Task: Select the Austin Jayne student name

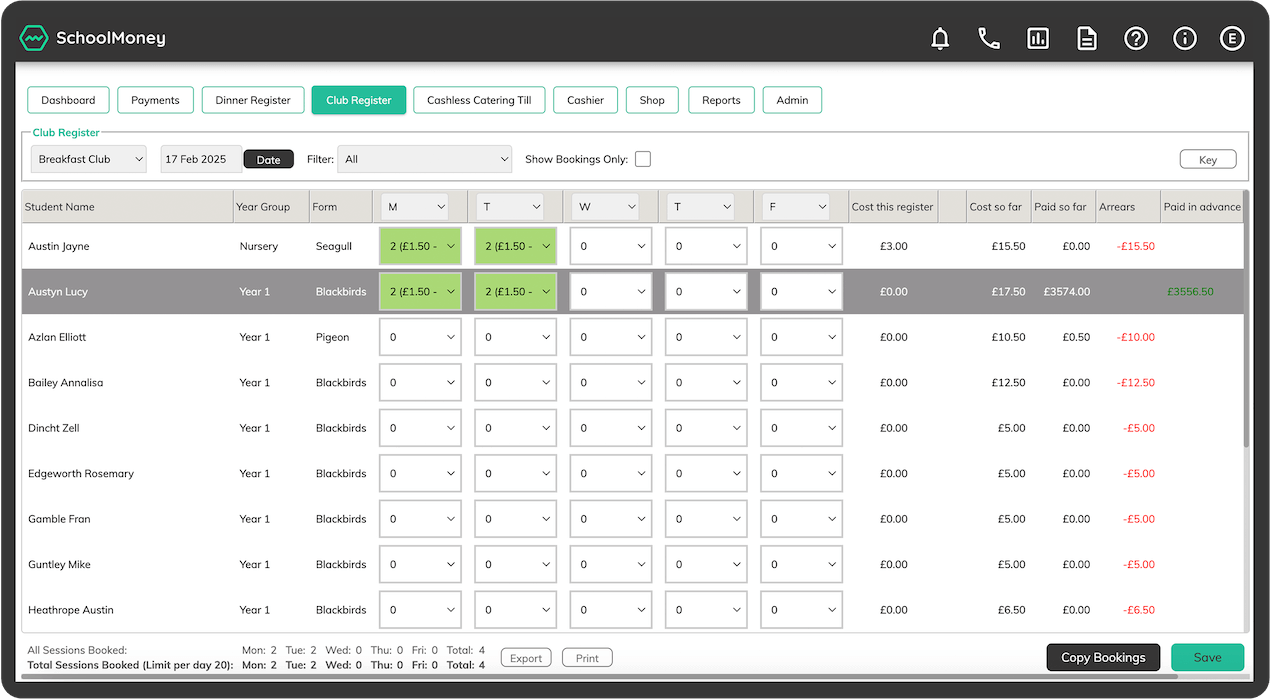Action: [x=59, y=246]
